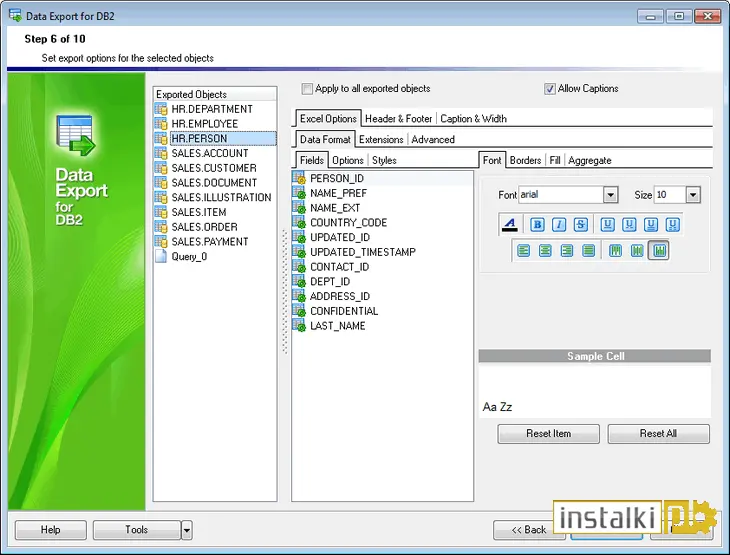Switch to Caption & Width tab
This screenshot has width=730, height=555.
[473, 119]
